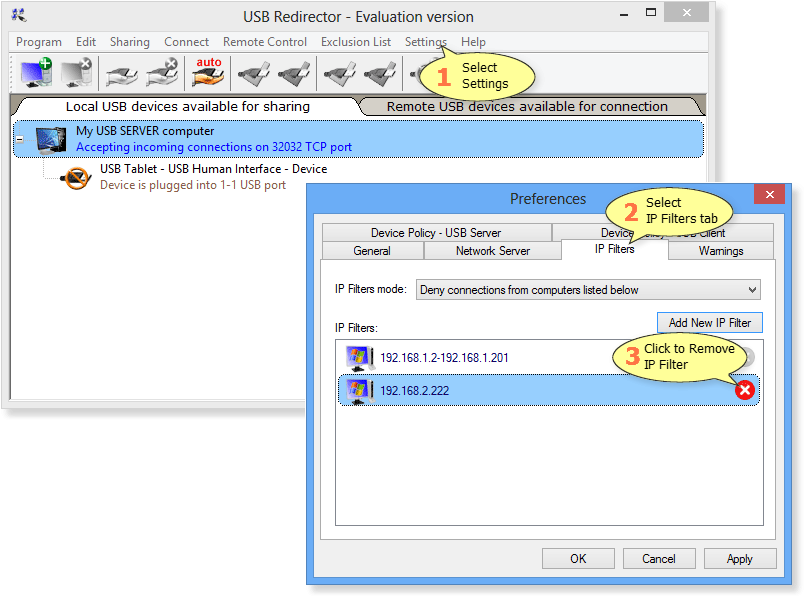The height and width of the screenshot is (599, 808).
Task: Click the My USB SERVER computer icon
Action: [51, 139]
